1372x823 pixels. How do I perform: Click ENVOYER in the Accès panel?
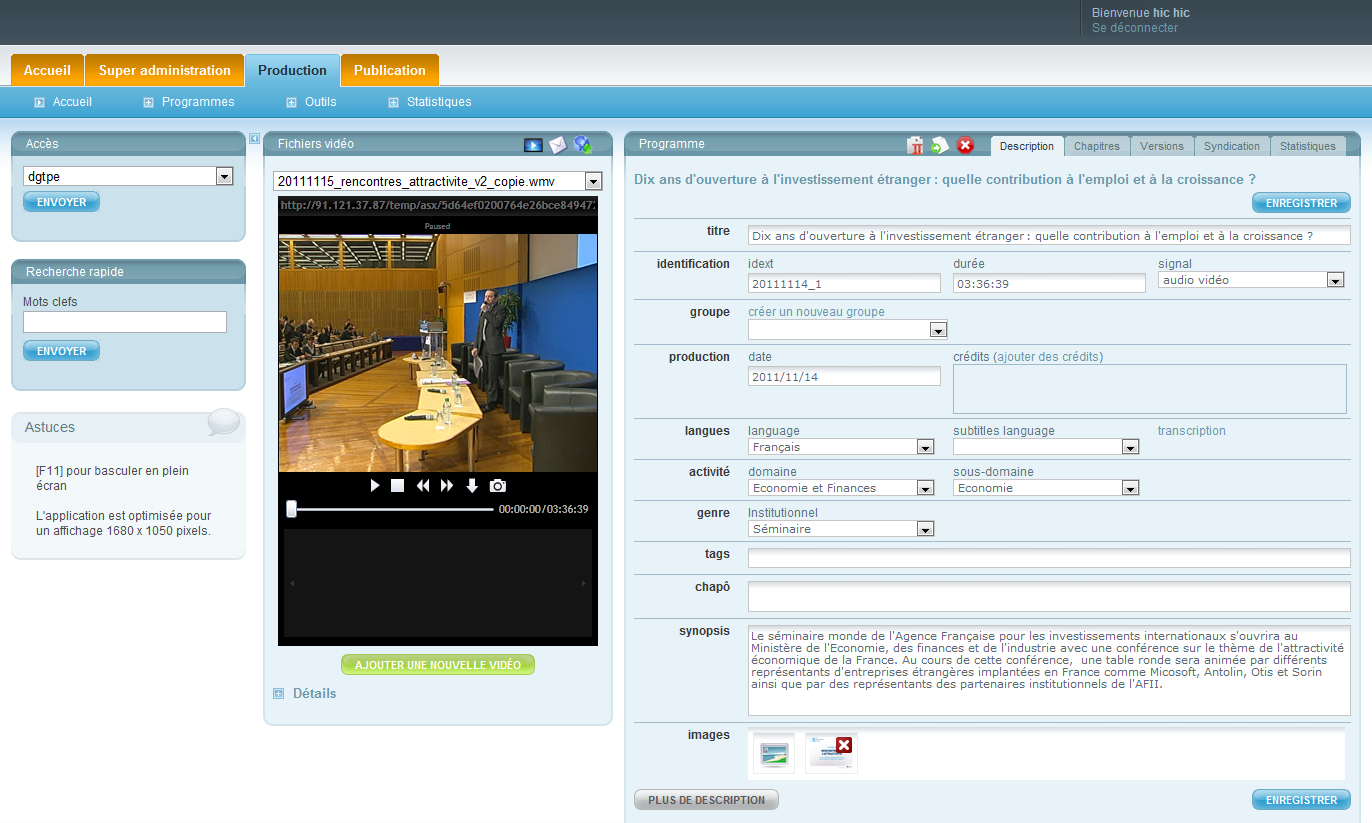62,202
